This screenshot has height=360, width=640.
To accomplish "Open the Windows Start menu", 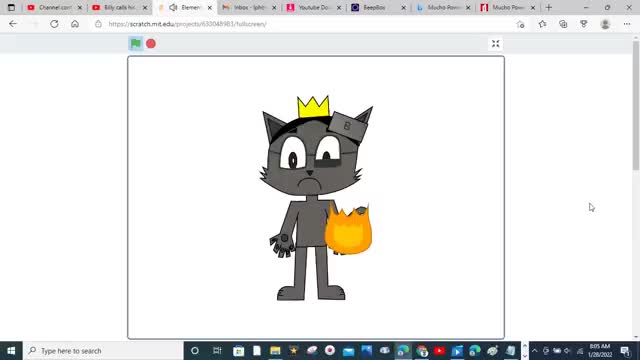I will tap(11, 351).
